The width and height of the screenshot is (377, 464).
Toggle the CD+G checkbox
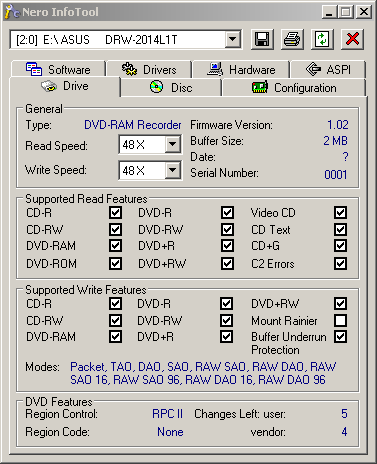[340, 246]
